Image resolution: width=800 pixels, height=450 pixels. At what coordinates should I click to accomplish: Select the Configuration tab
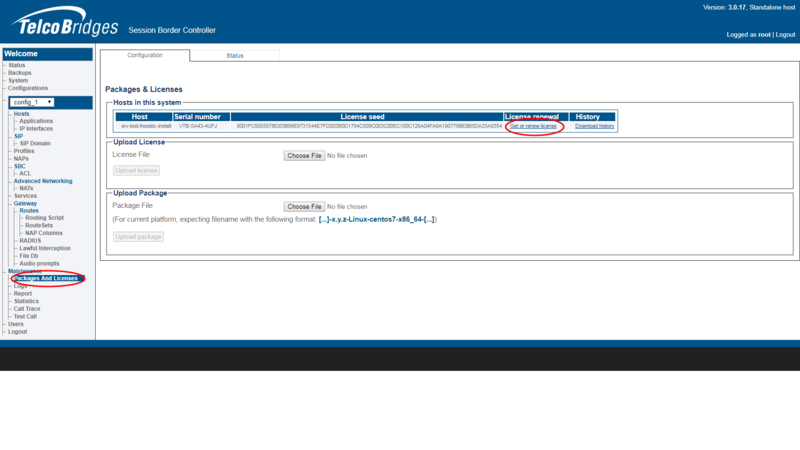click(145, 55)
